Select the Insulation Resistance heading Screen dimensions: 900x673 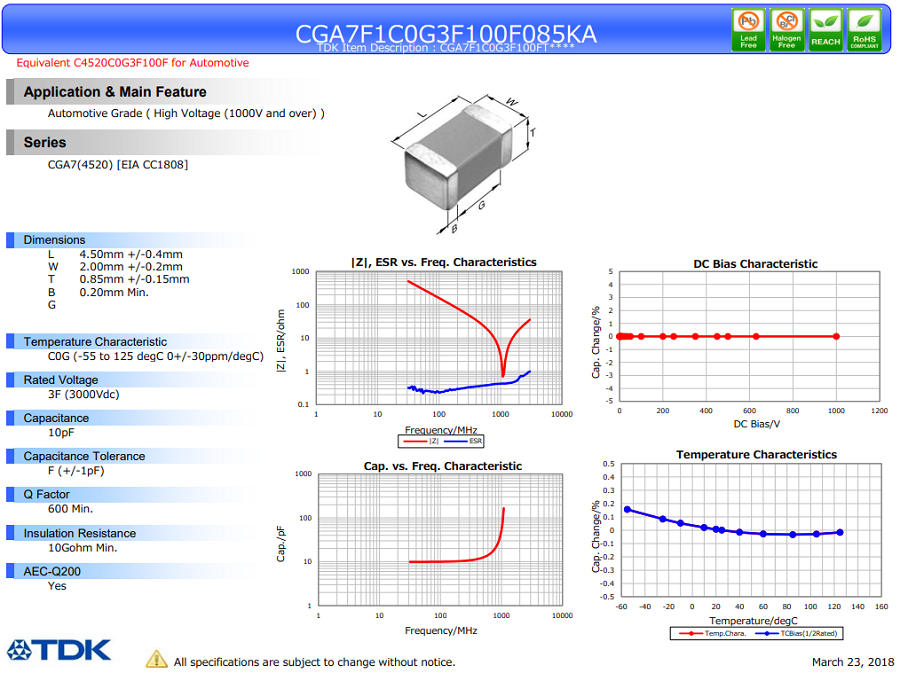pyautogui.click(x=80, y=534)
